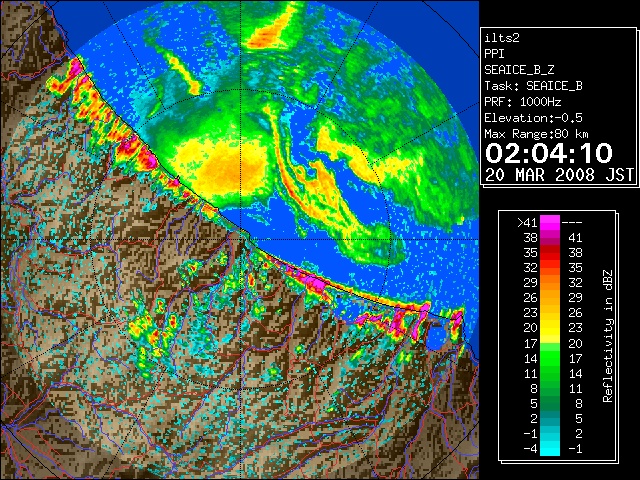Click the yellow swatch beside label 20
This screenshot has height=480, width=640.
click(550, 328)
